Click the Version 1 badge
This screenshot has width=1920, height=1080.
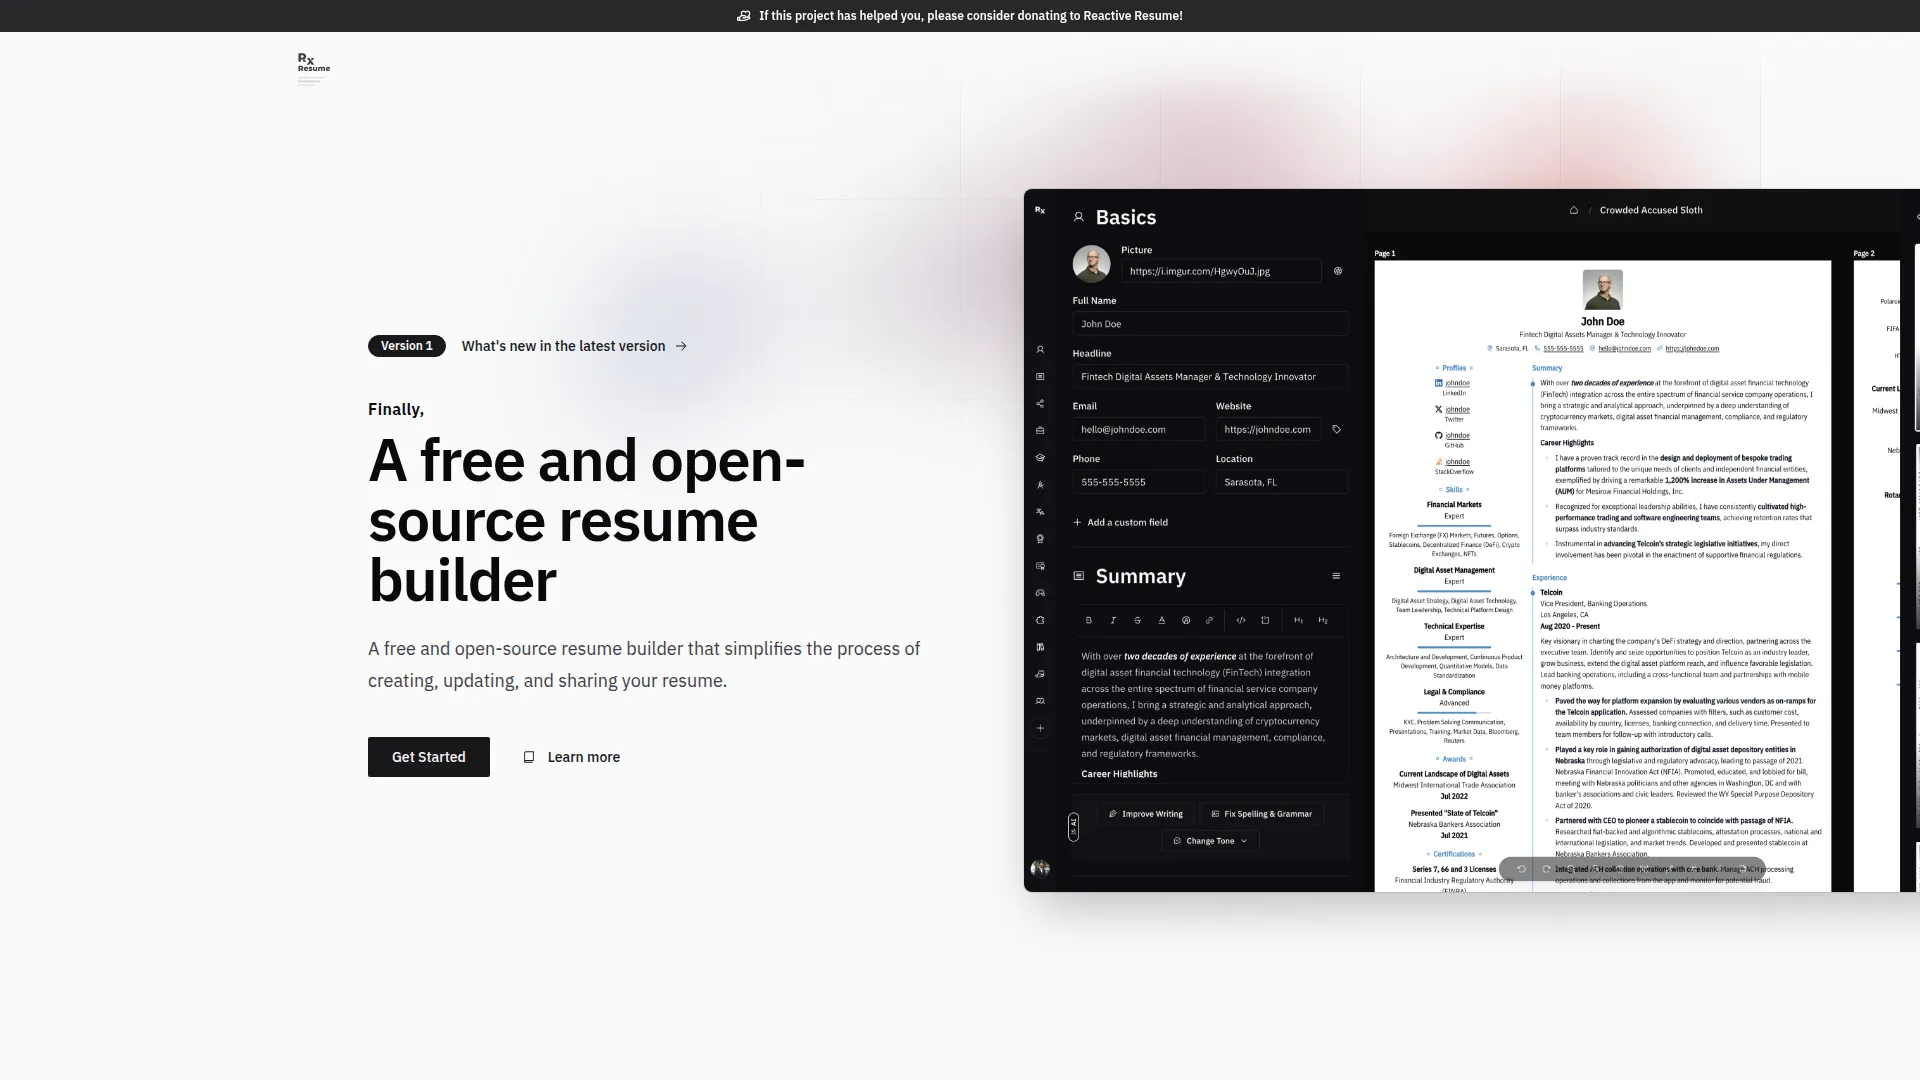click(407, 346)
